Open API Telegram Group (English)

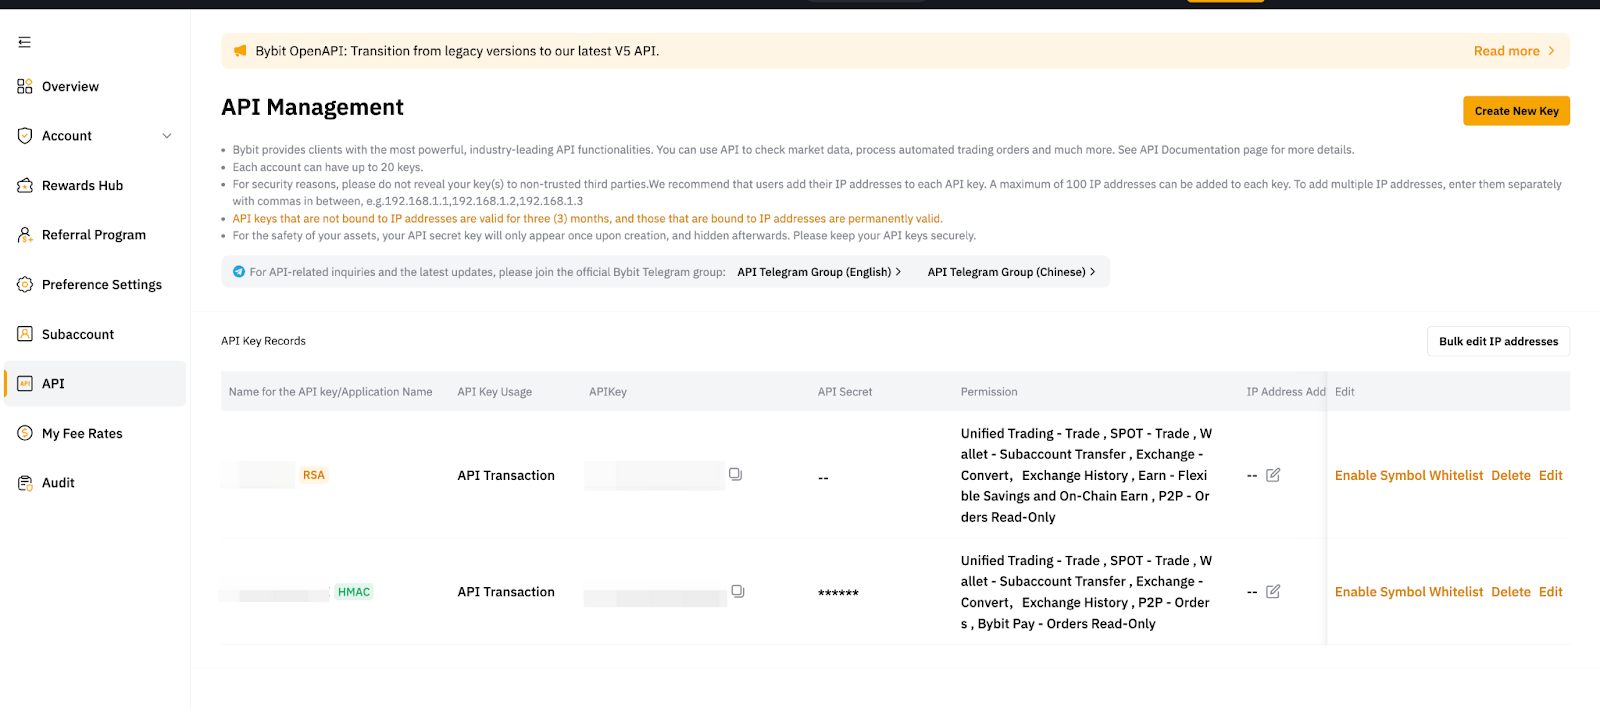click(x=818, y=272)
